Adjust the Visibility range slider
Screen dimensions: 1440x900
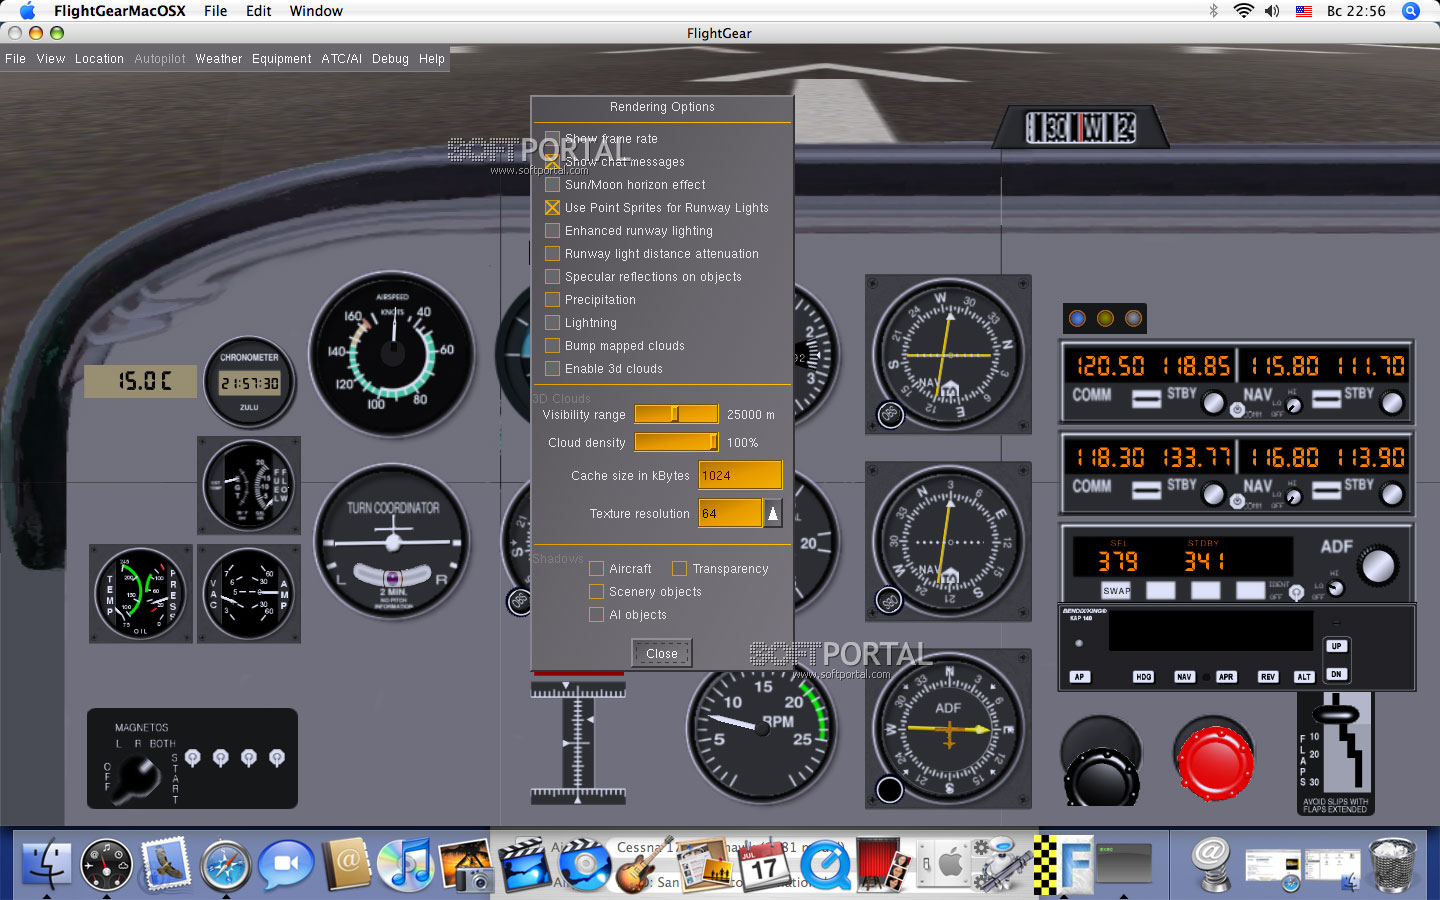pos(676,414)
